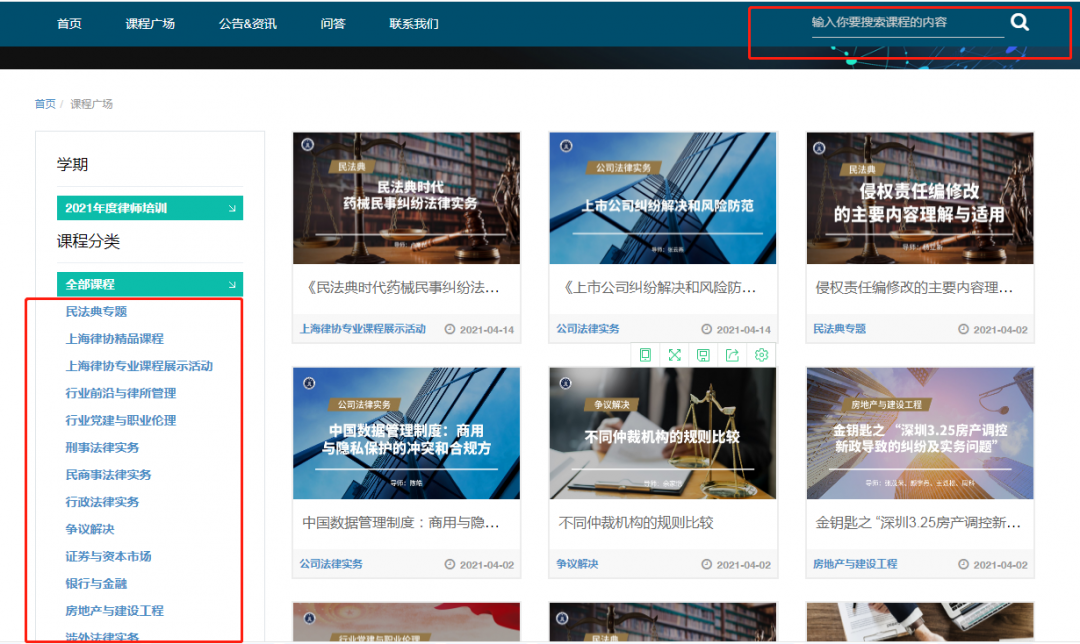Select 民商事法律实务 category
The image size is (1080, 644).
point(108,475)
